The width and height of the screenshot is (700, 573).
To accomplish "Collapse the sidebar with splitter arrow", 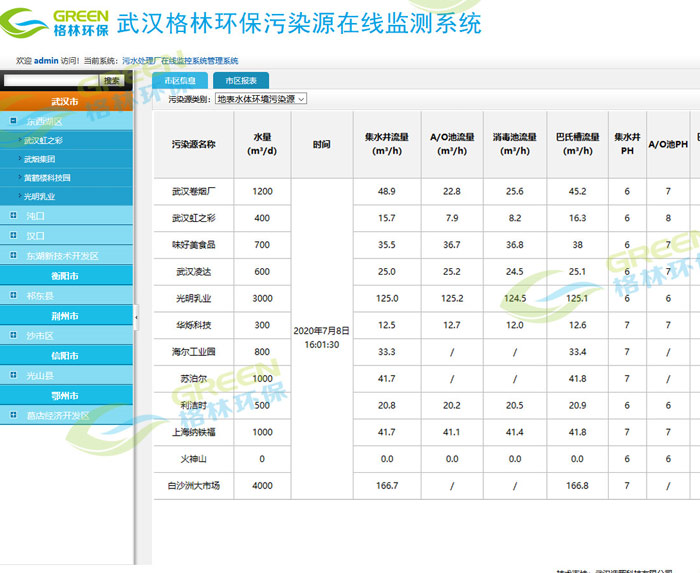I will tap(136, 317).
